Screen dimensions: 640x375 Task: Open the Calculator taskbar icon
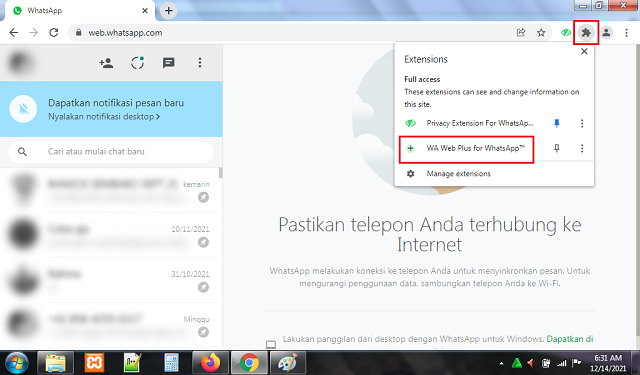171,363
